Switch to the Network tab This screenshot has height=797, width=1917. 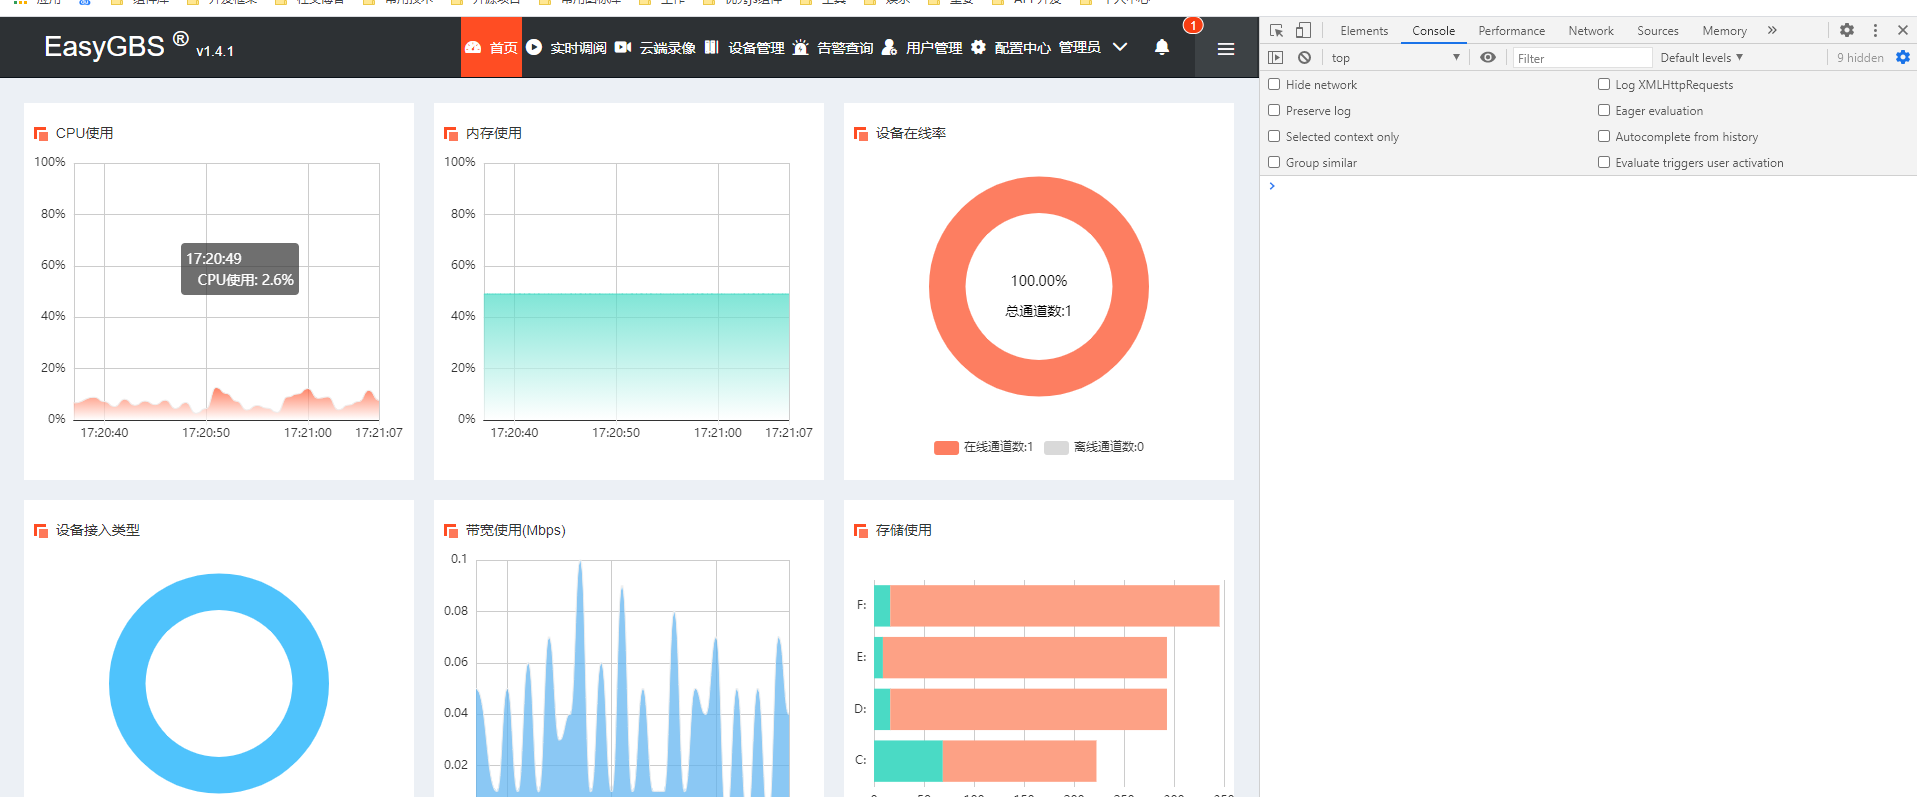[1590, 31]
